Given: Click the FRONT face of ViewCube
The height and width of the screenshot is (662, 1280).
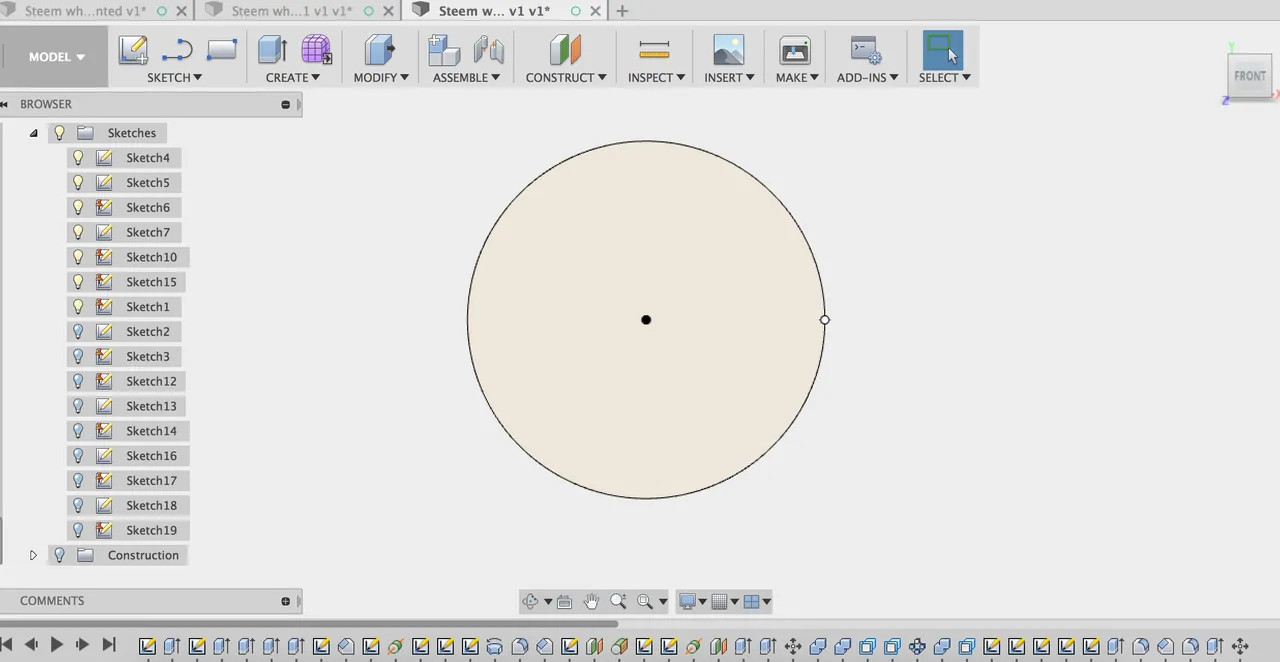Looking at the screenshot, I should [1250, 76].
